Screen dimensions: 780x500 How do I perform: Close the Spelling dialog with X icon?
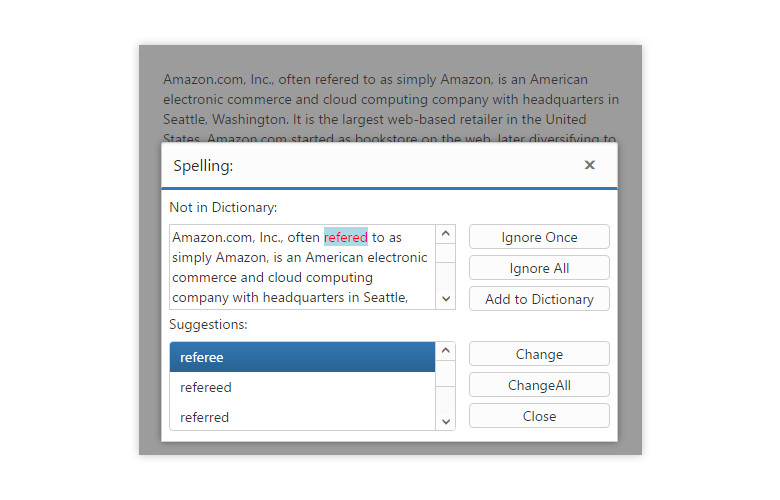coord(590,165)
